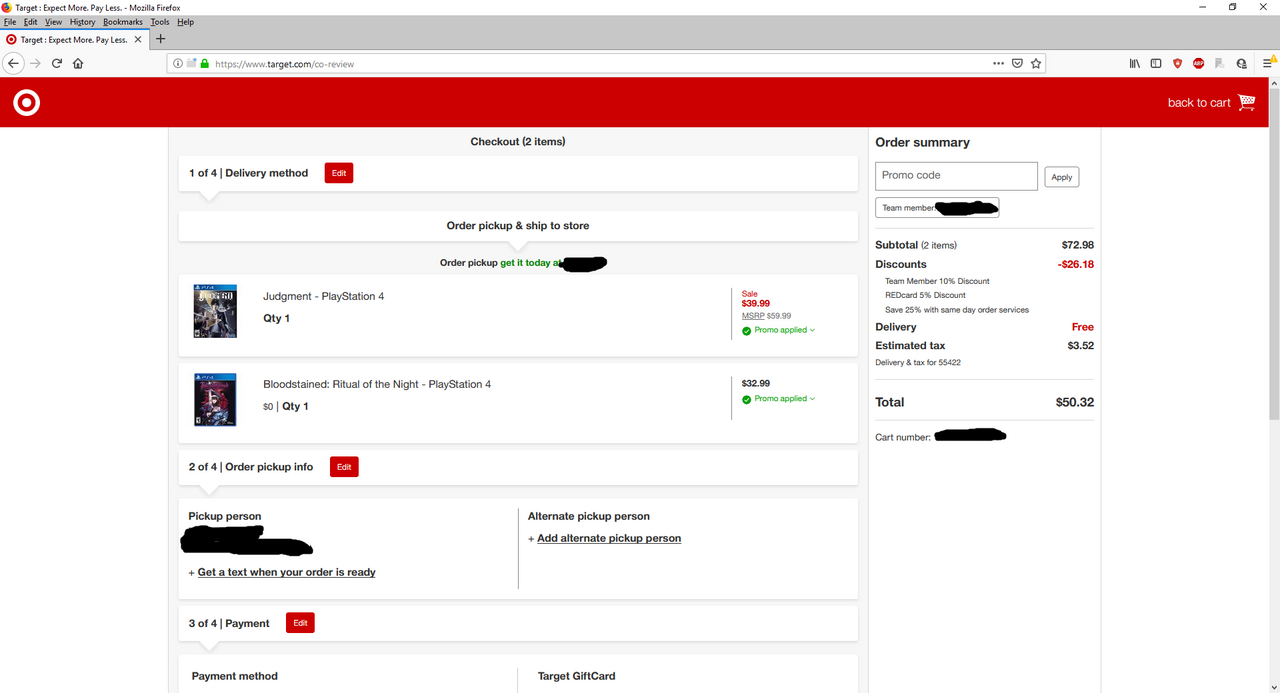Edit the Delivery method section

click(339, 173)
